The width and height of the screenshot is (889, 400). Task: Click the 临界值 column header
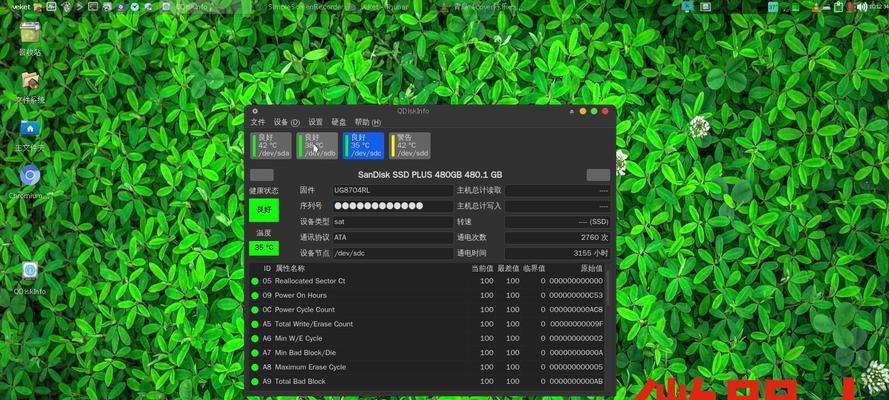pyautogui.click(x=534, y=269)
